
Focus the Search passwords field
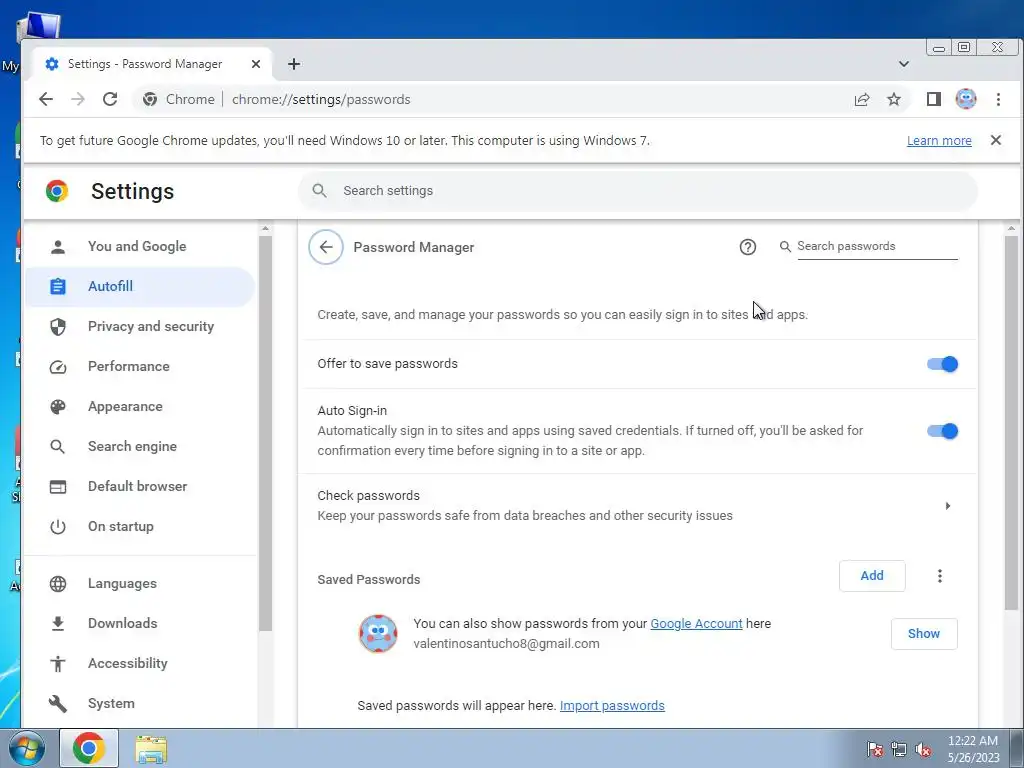point(877,246)
